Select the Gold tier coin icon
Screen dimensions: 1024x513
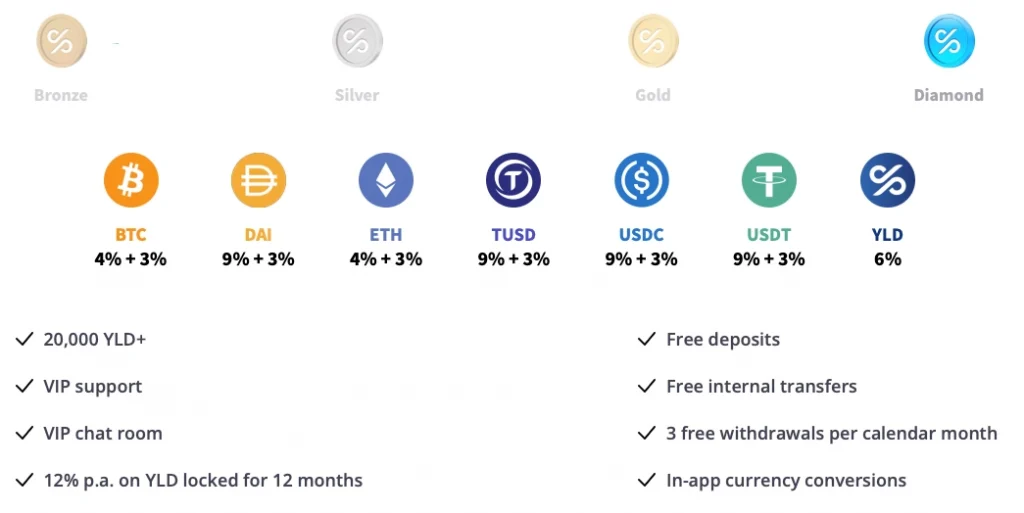click(x=653, y=41)
